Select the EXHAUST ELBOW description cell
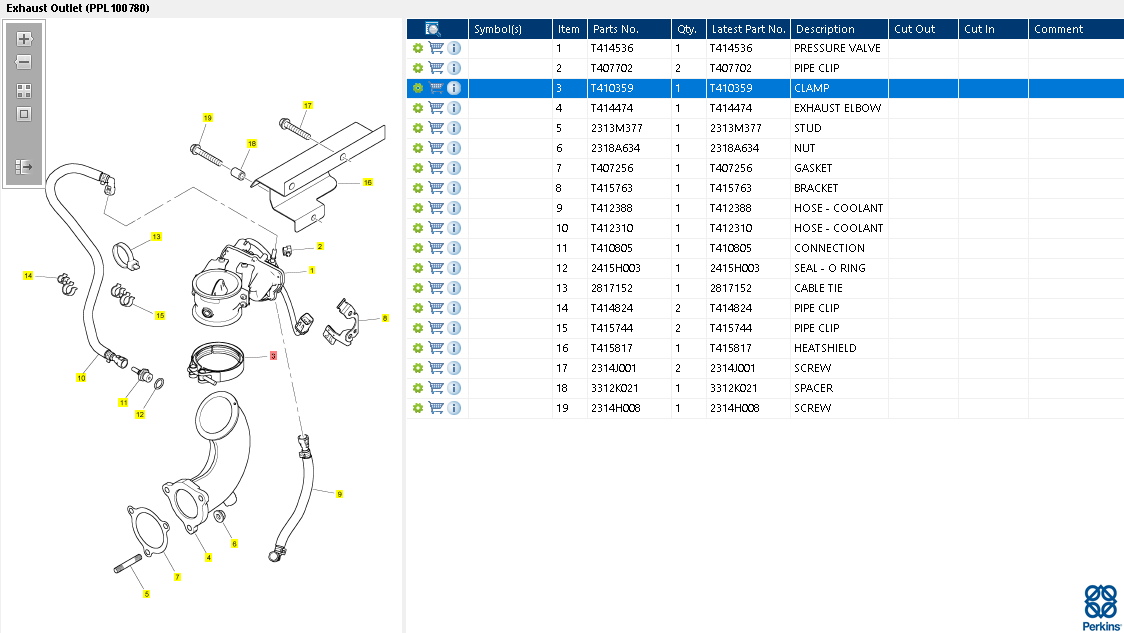 [x=839, y=108]
